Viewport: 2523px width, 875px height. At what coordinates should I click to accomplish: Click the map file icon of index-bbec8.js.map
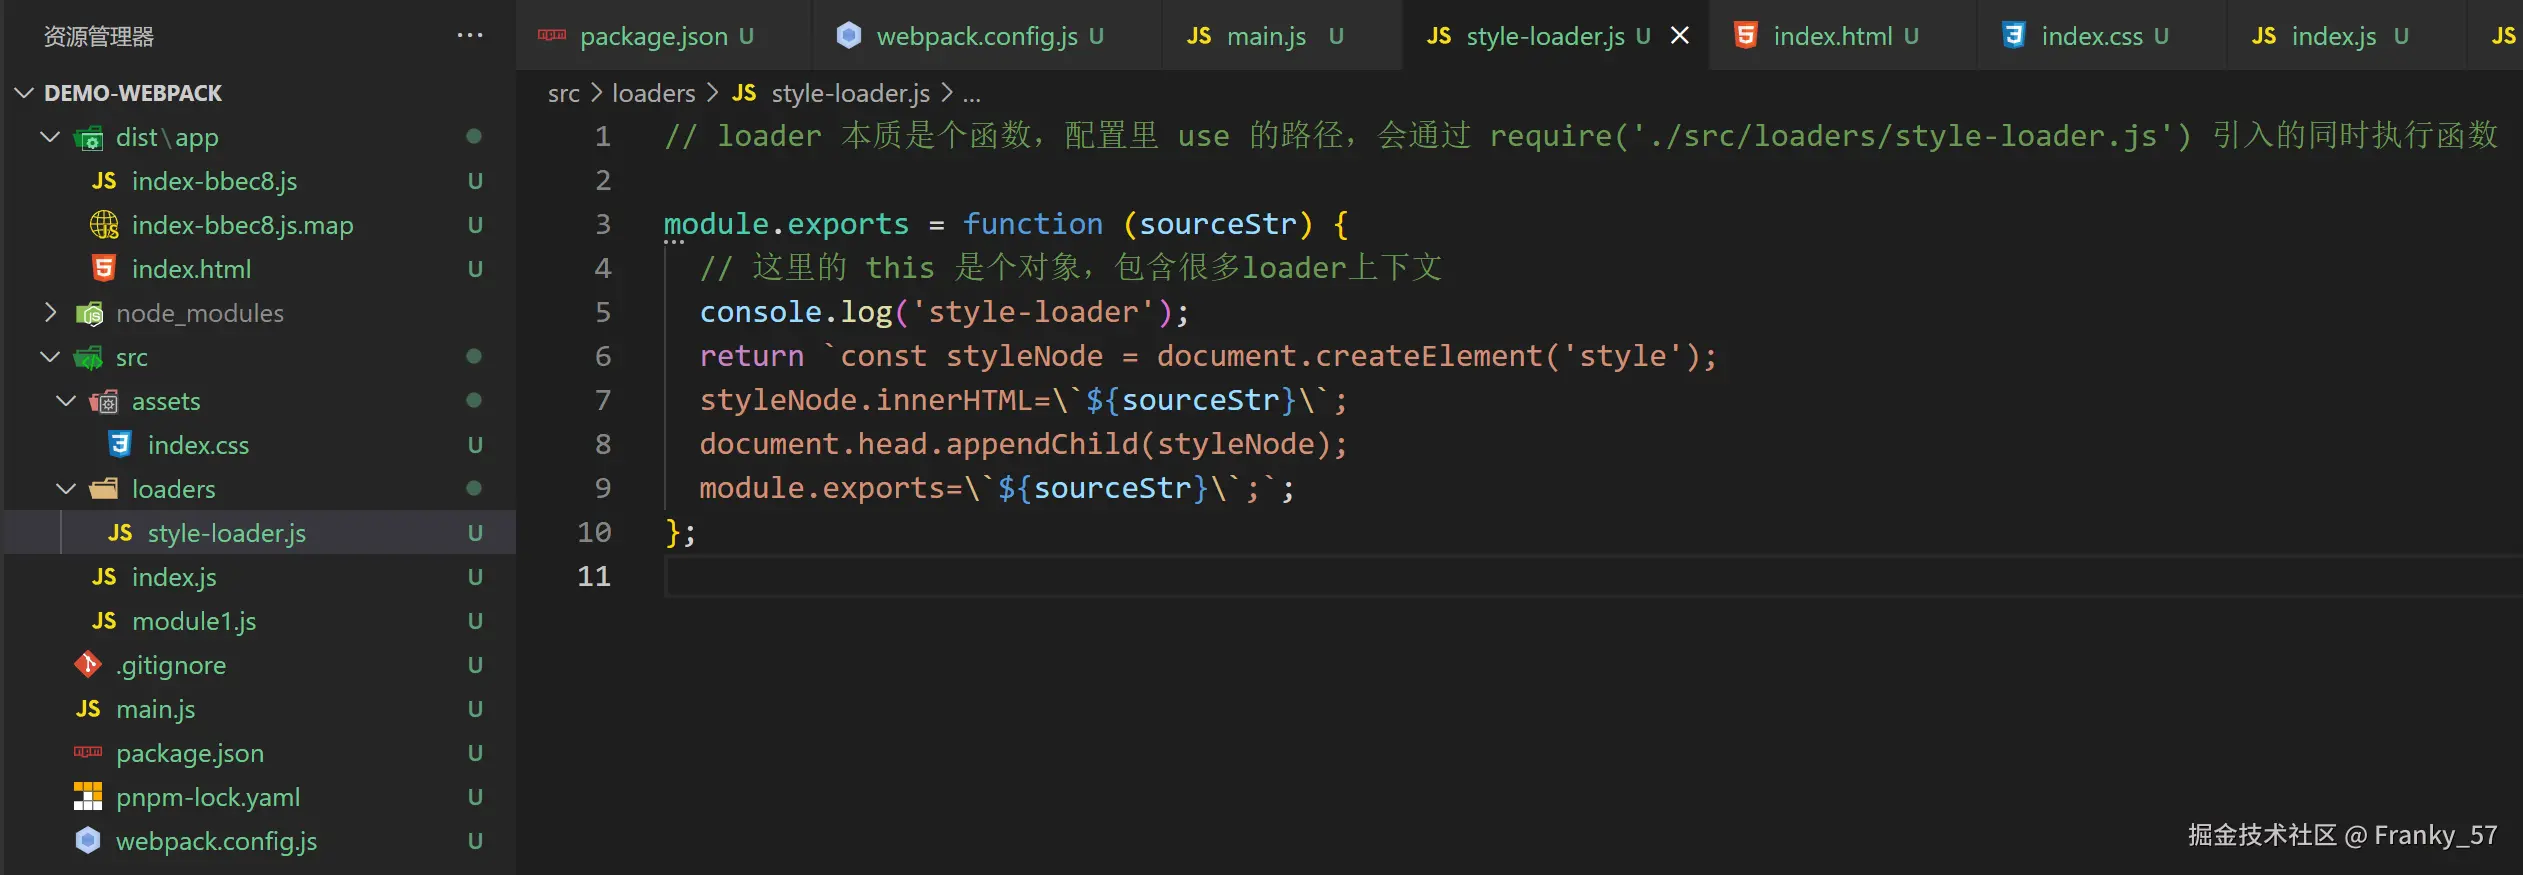tap(104, 225)
